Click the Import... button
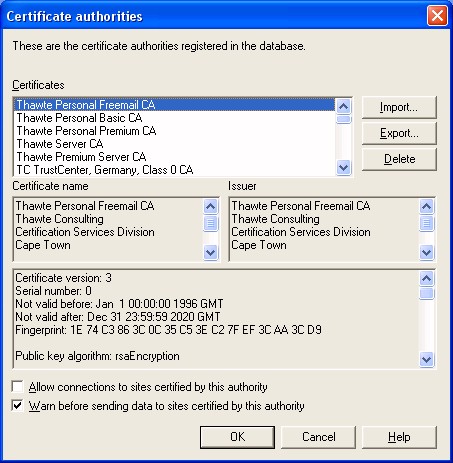This screenshot has width=453, height=463. click(x=399, y=107)
